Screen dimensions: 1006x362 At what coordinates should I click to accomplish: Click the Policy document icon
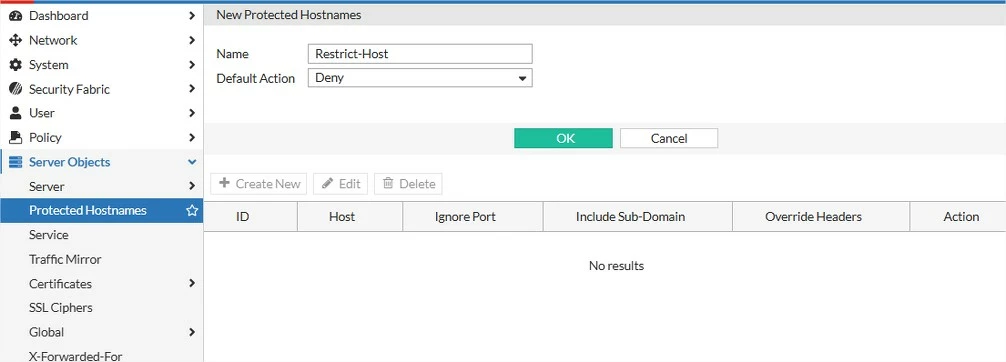coord(15,137)
